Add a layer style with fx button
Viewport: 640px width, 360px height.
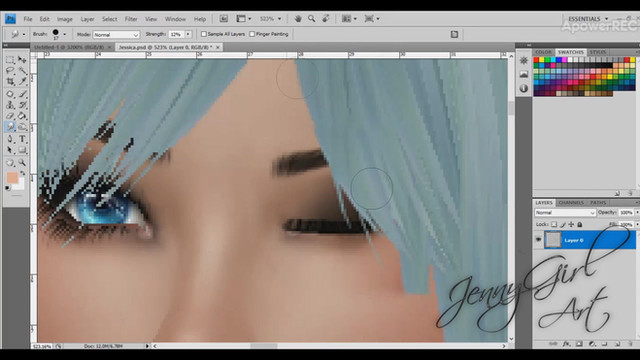point(566,344)
